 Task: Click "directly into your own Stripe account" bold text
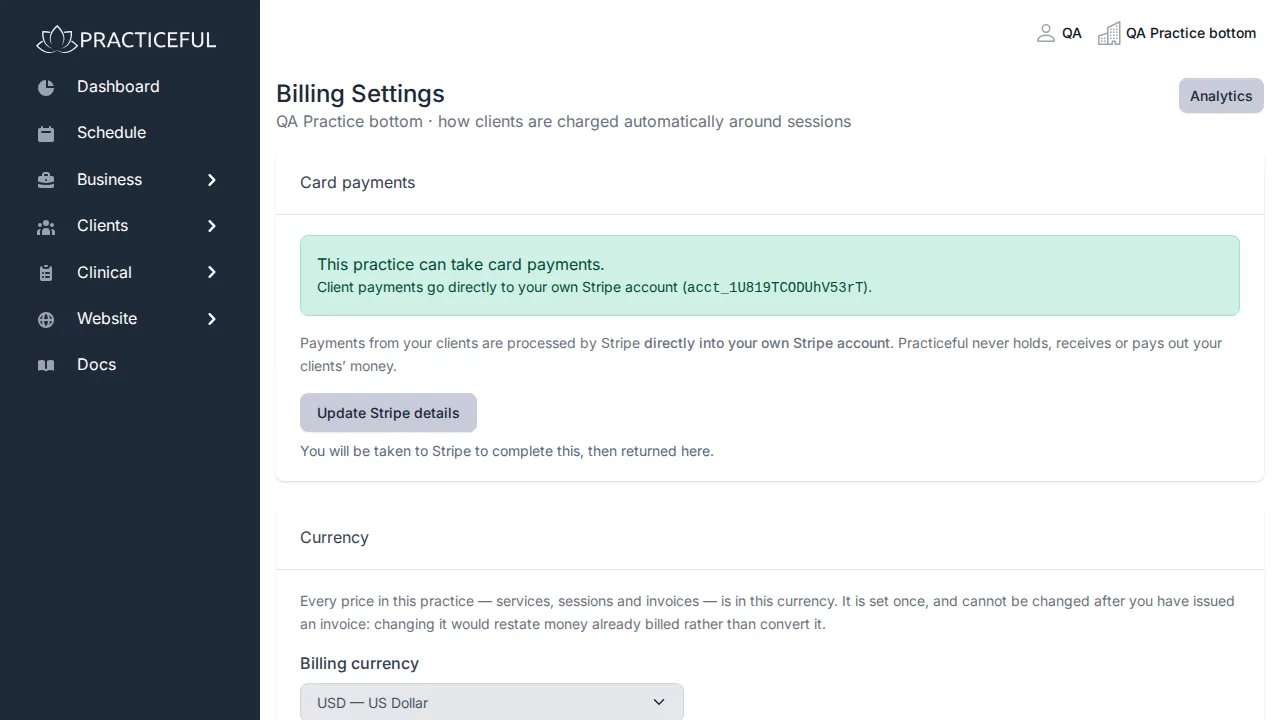coord(768,343)
